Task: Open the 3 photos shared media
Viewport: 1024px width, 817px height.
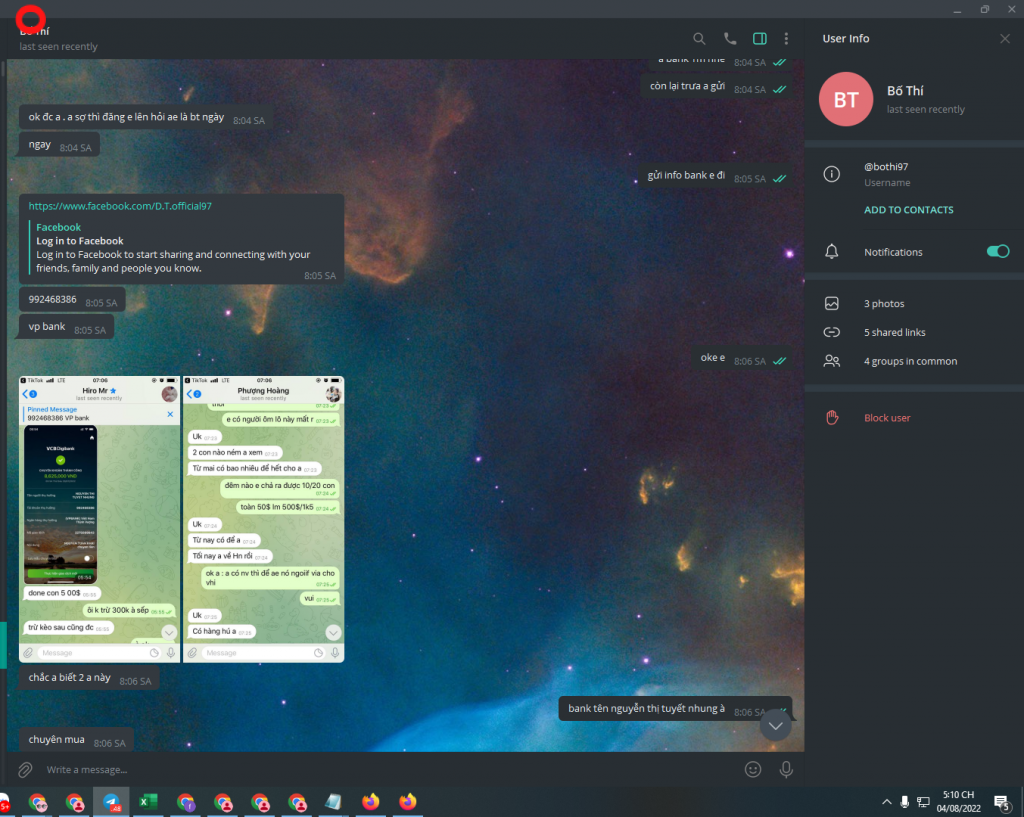Action: click(x=884, y=304)
